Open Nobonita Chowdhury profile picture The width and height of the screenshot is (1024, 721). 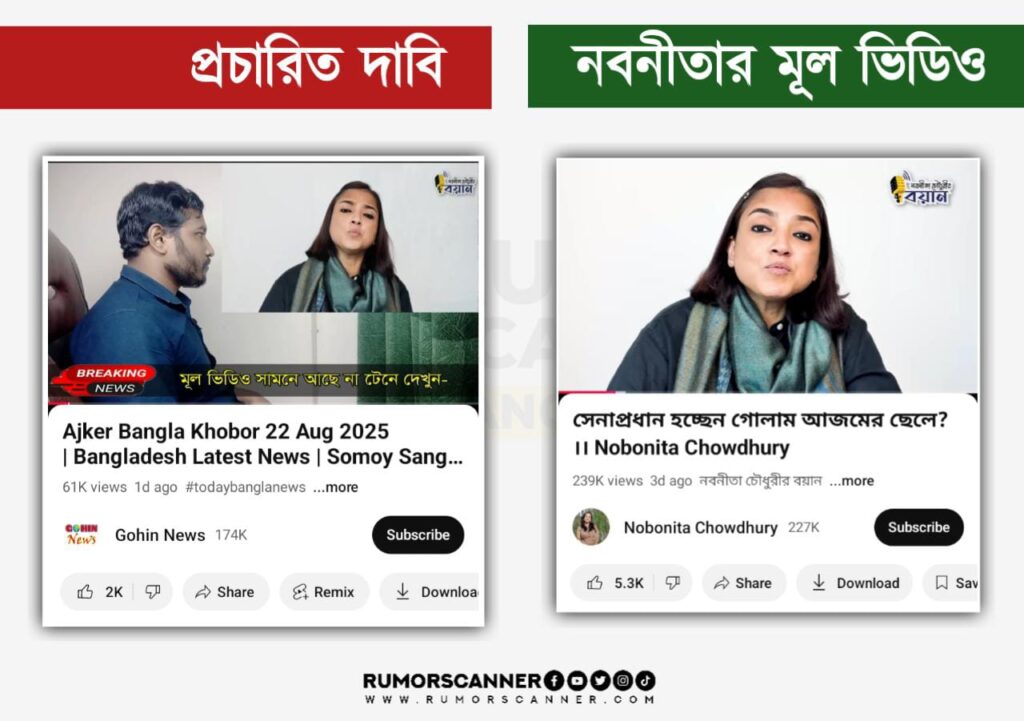pos(591,526)
